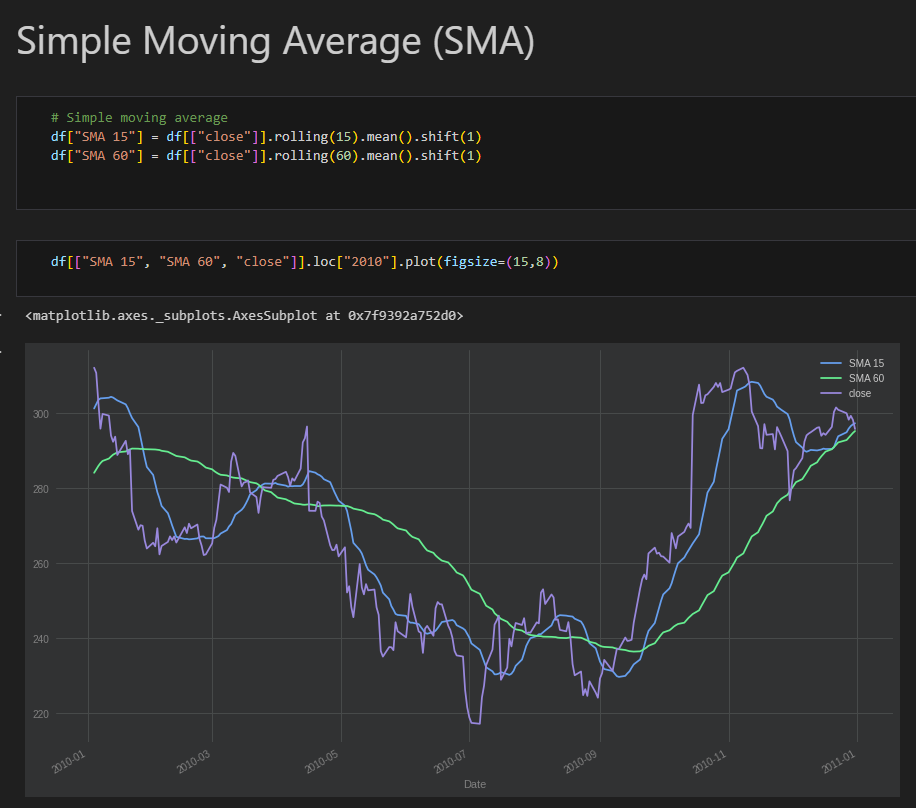Click the 2011-01 x-axis tick label
This screenshot has width=916, height=808.
[x=838, y=762]
